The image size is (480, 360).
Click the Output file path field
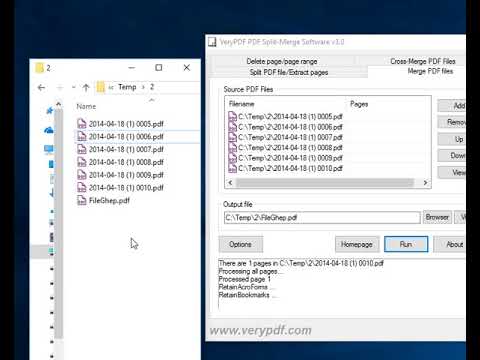[x=322, y=218]
